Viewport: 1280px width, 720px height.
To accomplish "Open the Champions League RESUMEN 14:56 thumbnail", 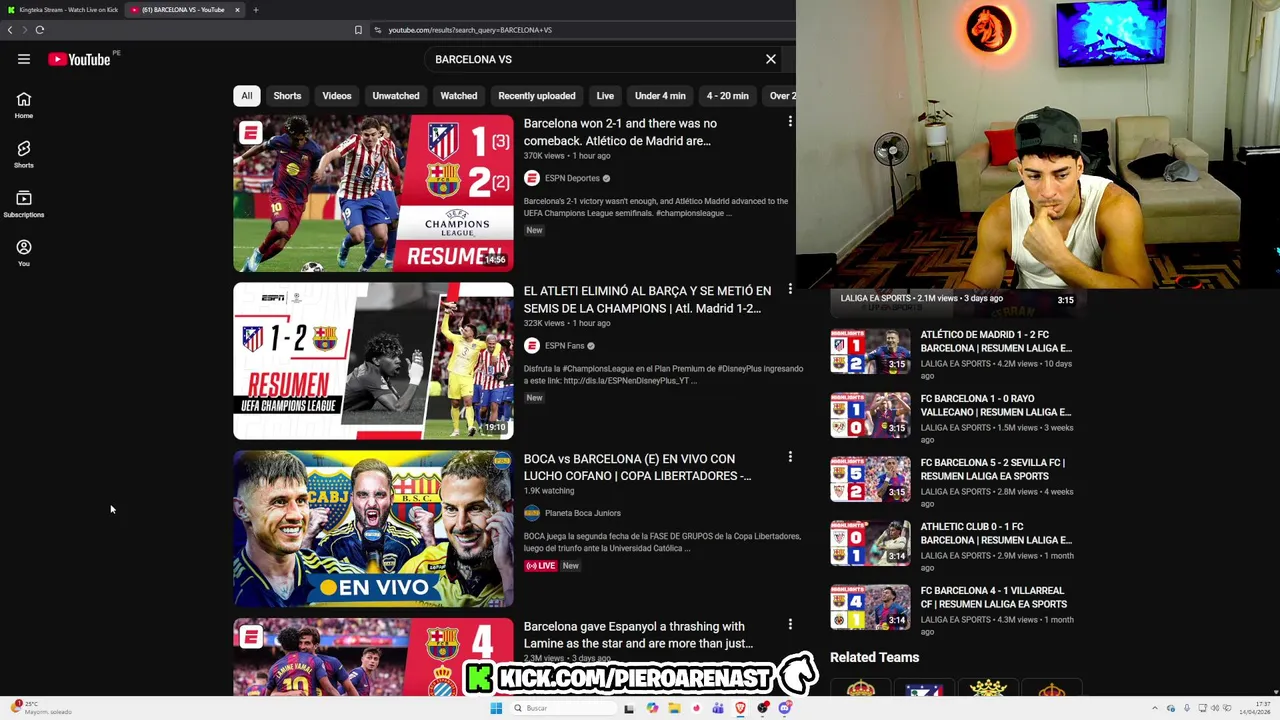I will click(373, 193).
